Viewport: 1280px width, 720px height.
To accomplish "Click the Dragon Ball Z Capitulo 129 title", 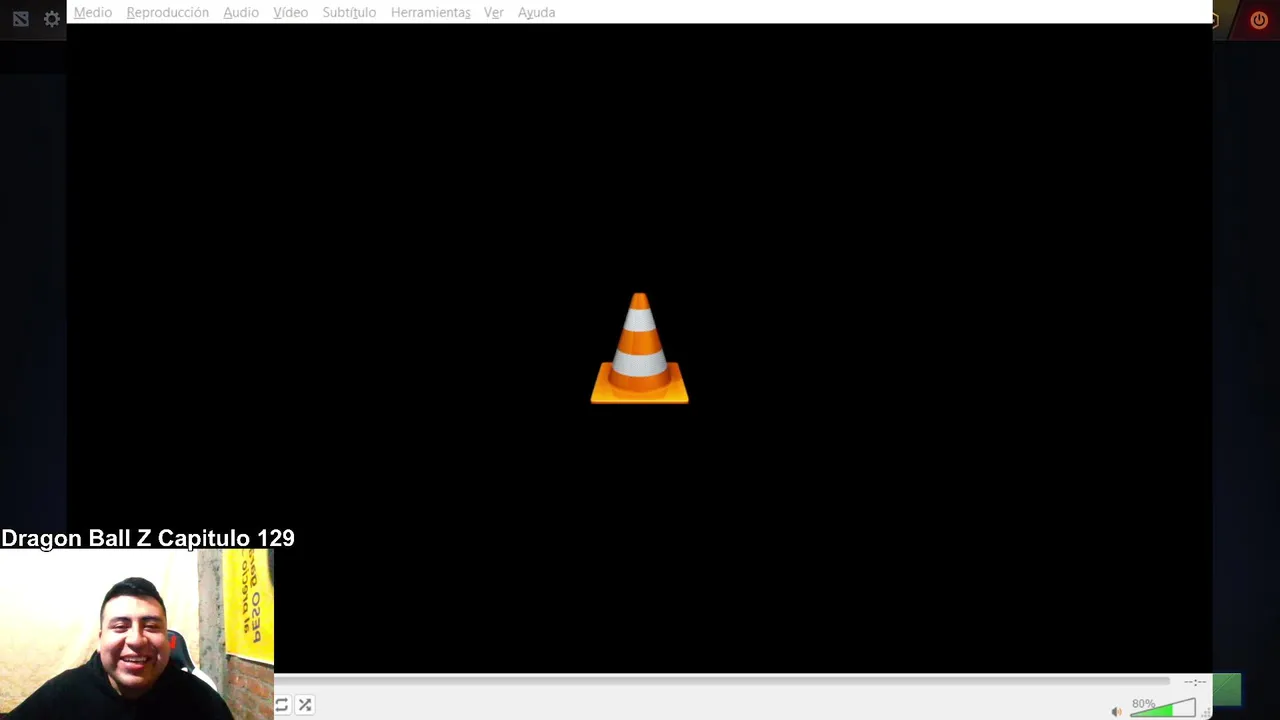I will point(148,538).
